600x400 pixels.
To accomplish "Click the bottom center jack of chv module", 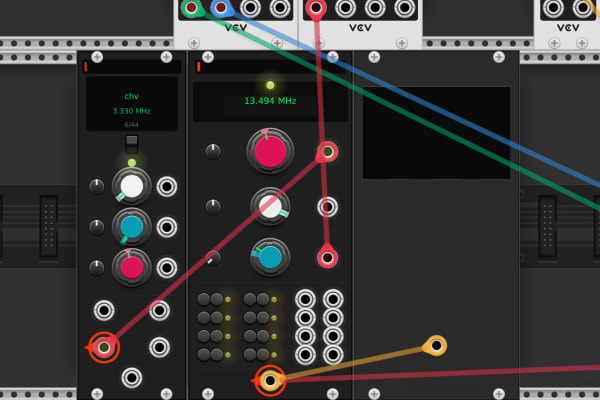I will [x=132, y=378].
